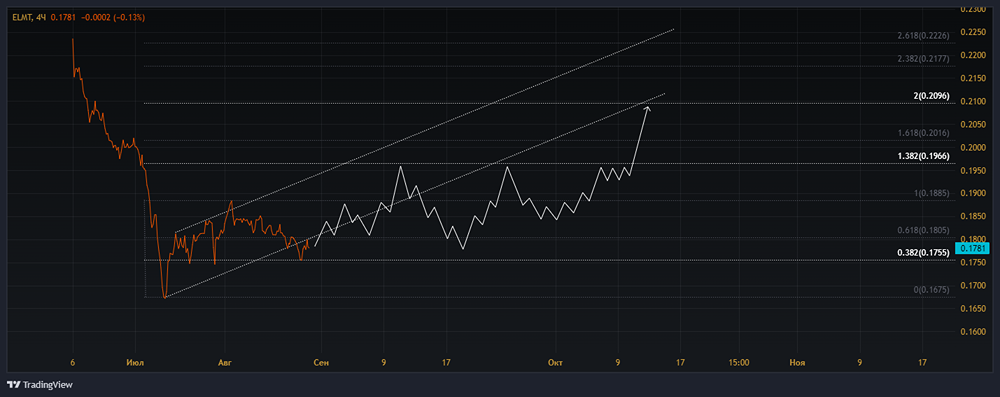Select the 2.382(0.2177) Fibonacci level label
This screenshot has height=397, width=1000.
923,58
